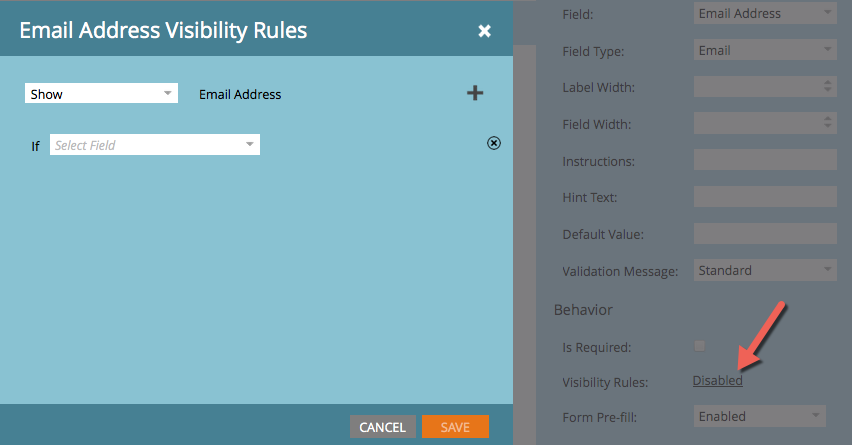
Task: Click the Instructions text field
Action: tap(764, 160)
